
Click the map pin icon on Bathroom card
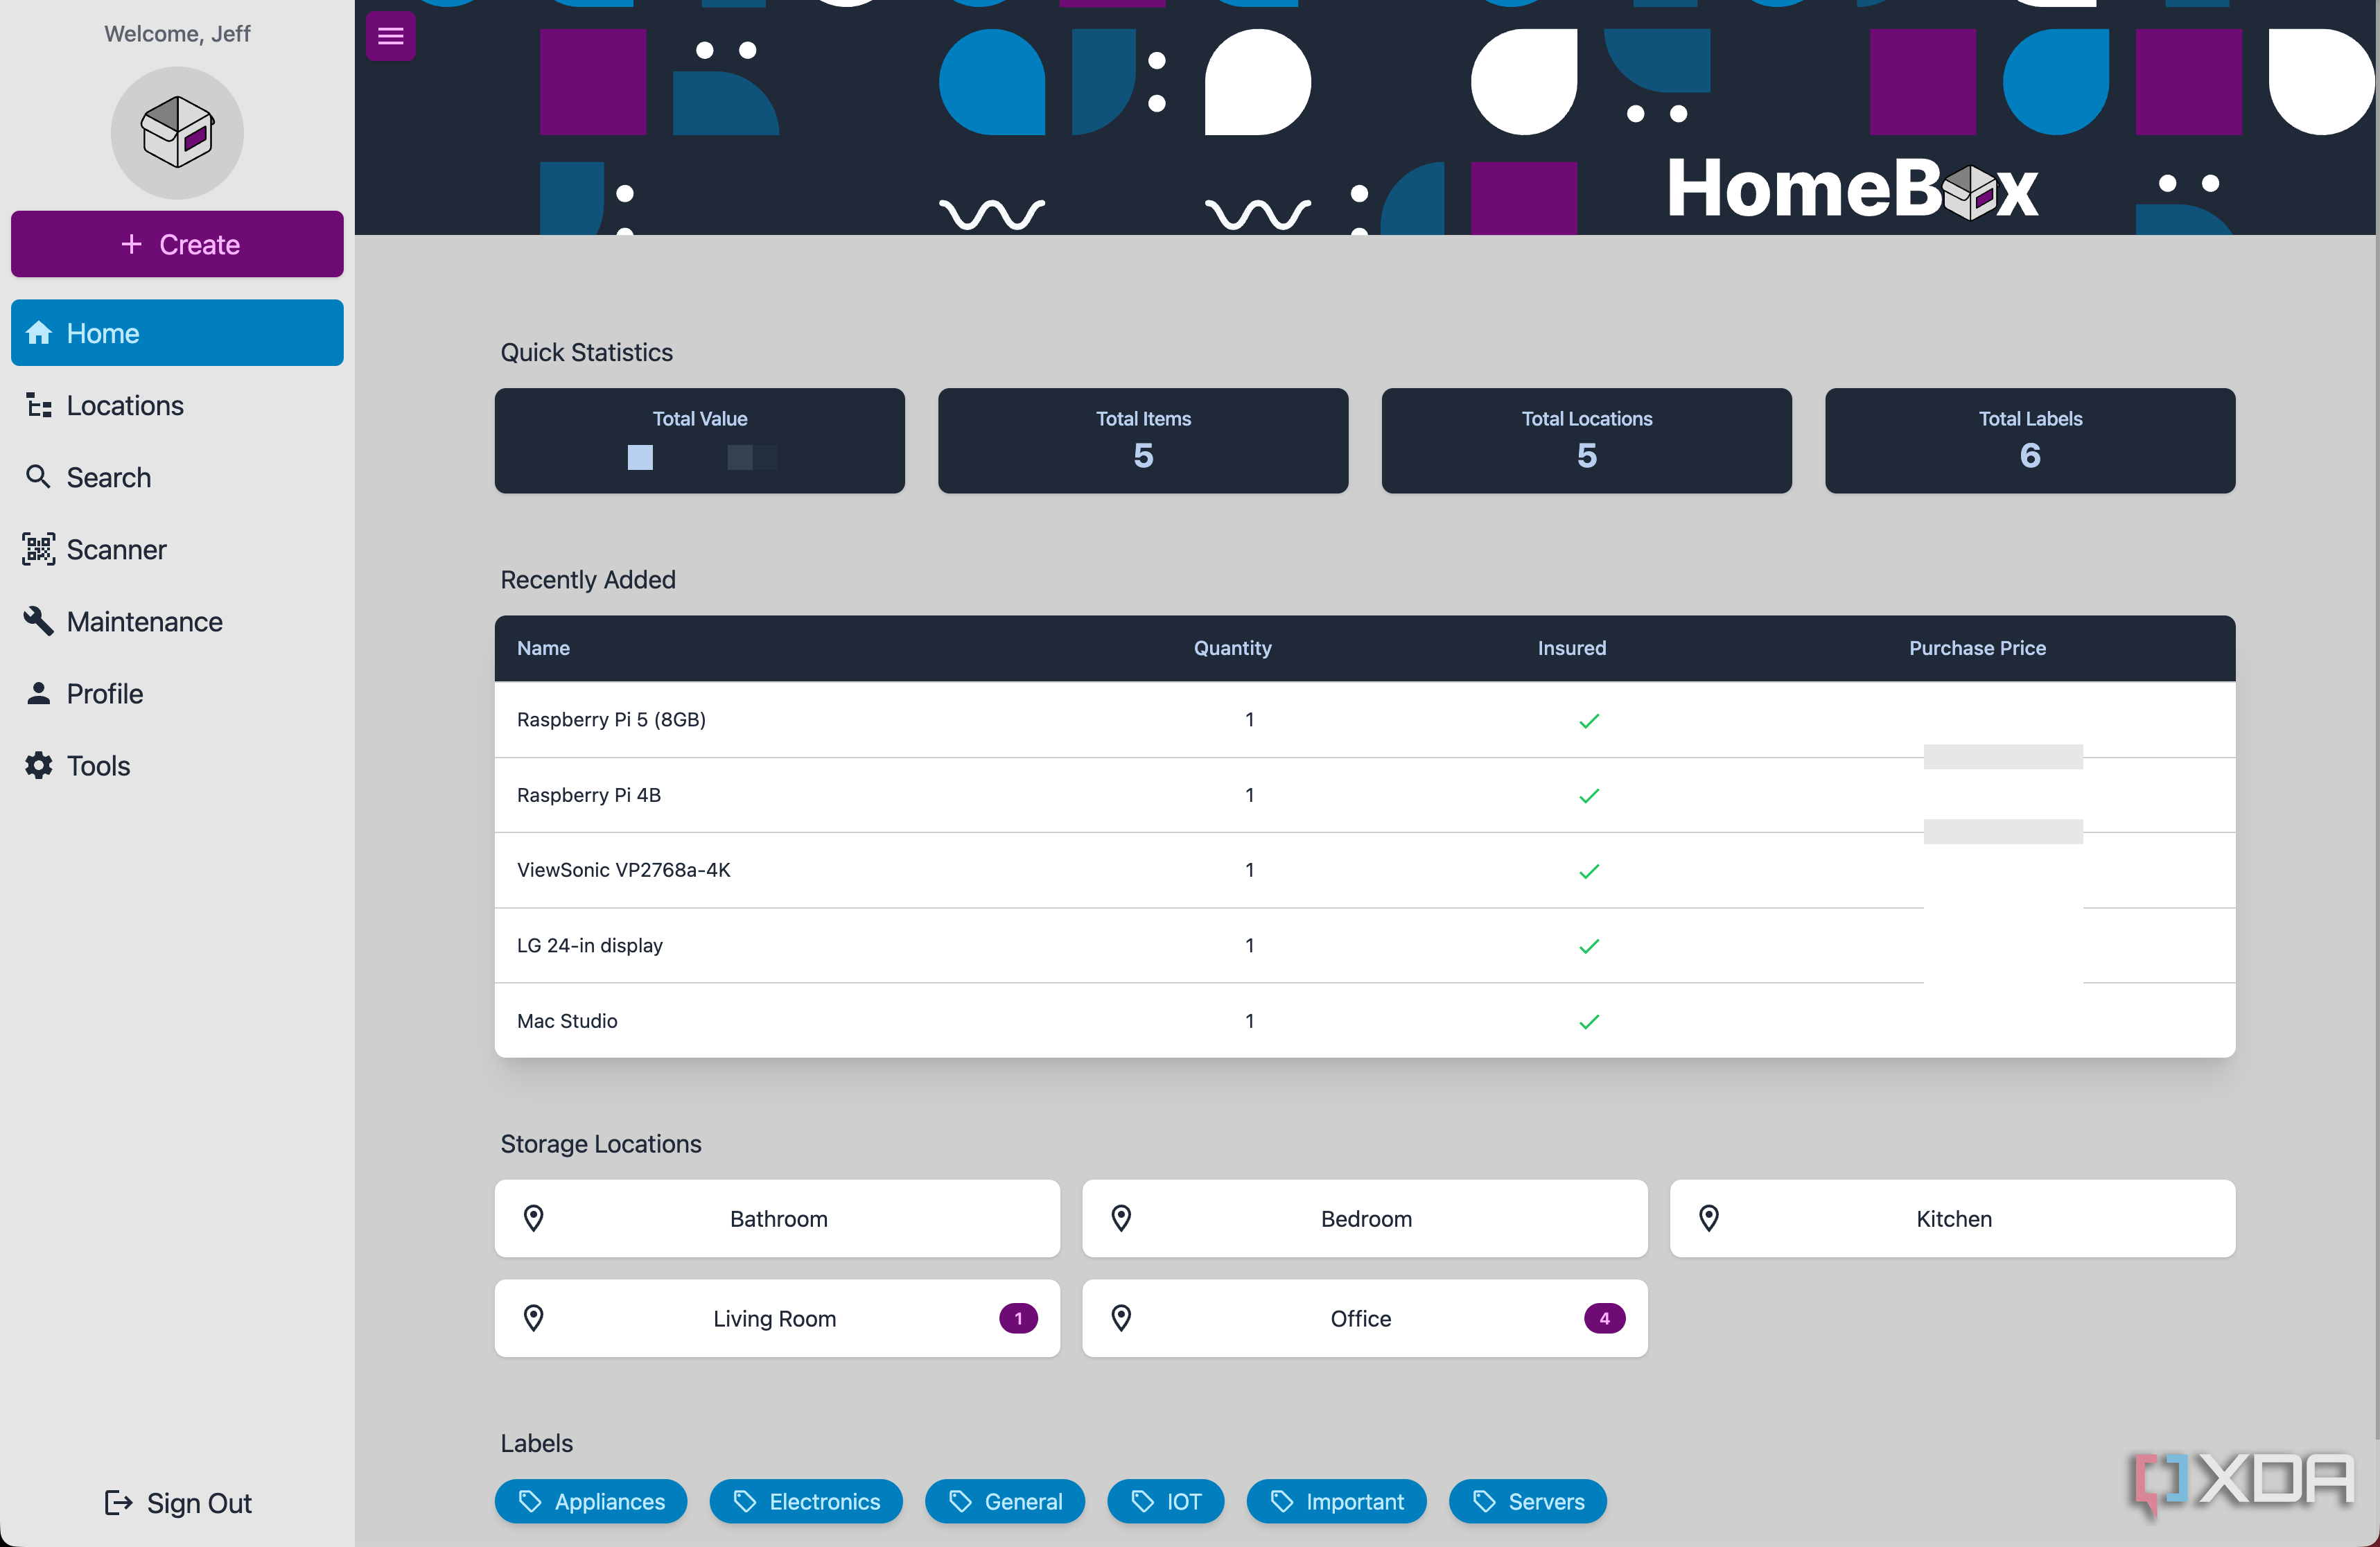coord(534,1218)
